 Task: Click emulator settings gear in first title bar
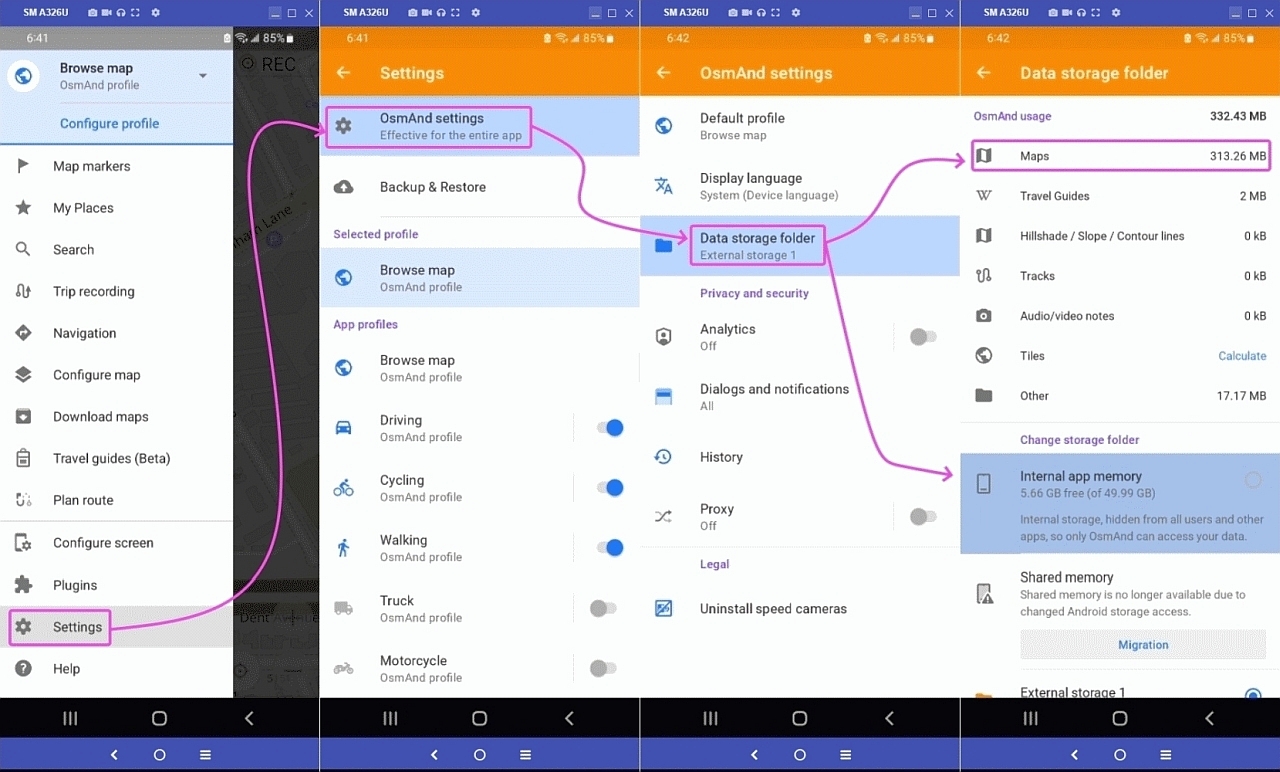(155, 12)
